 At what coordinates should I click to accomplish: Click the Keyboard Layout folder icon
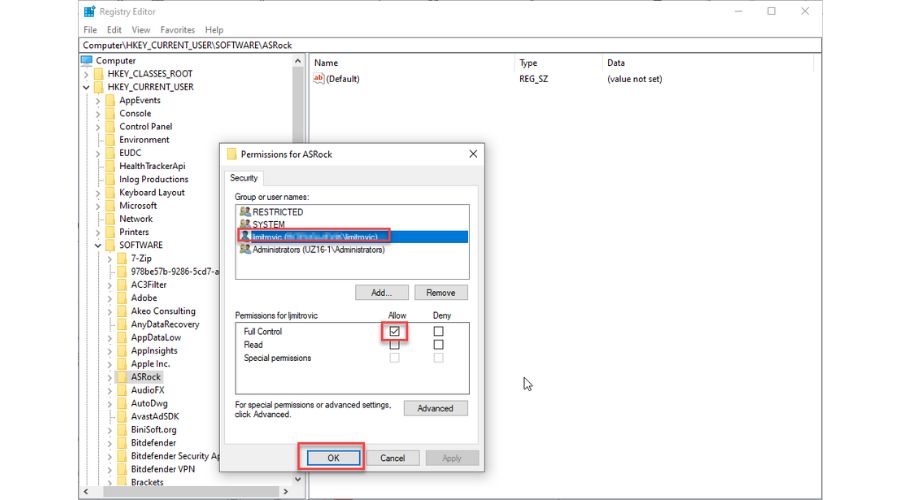click(110, 192)
